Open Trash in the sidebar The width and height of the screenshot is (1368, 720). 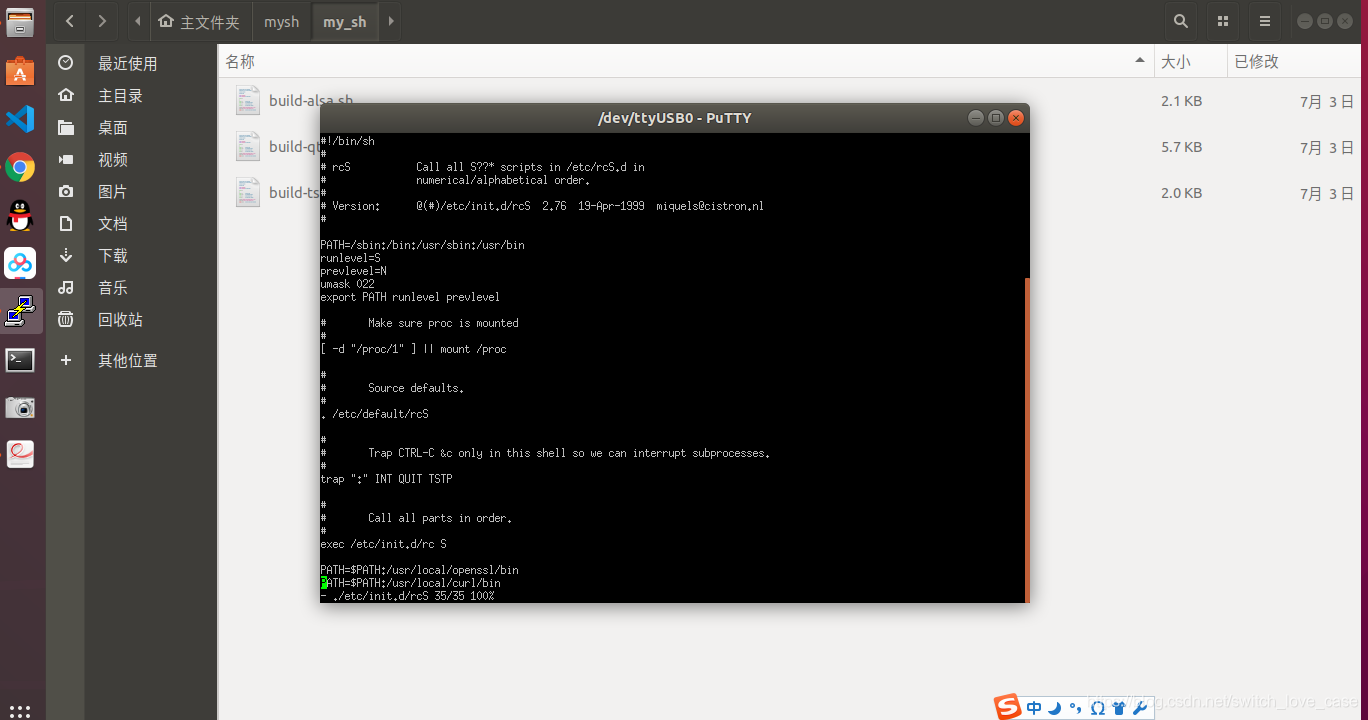click(133, 319)
